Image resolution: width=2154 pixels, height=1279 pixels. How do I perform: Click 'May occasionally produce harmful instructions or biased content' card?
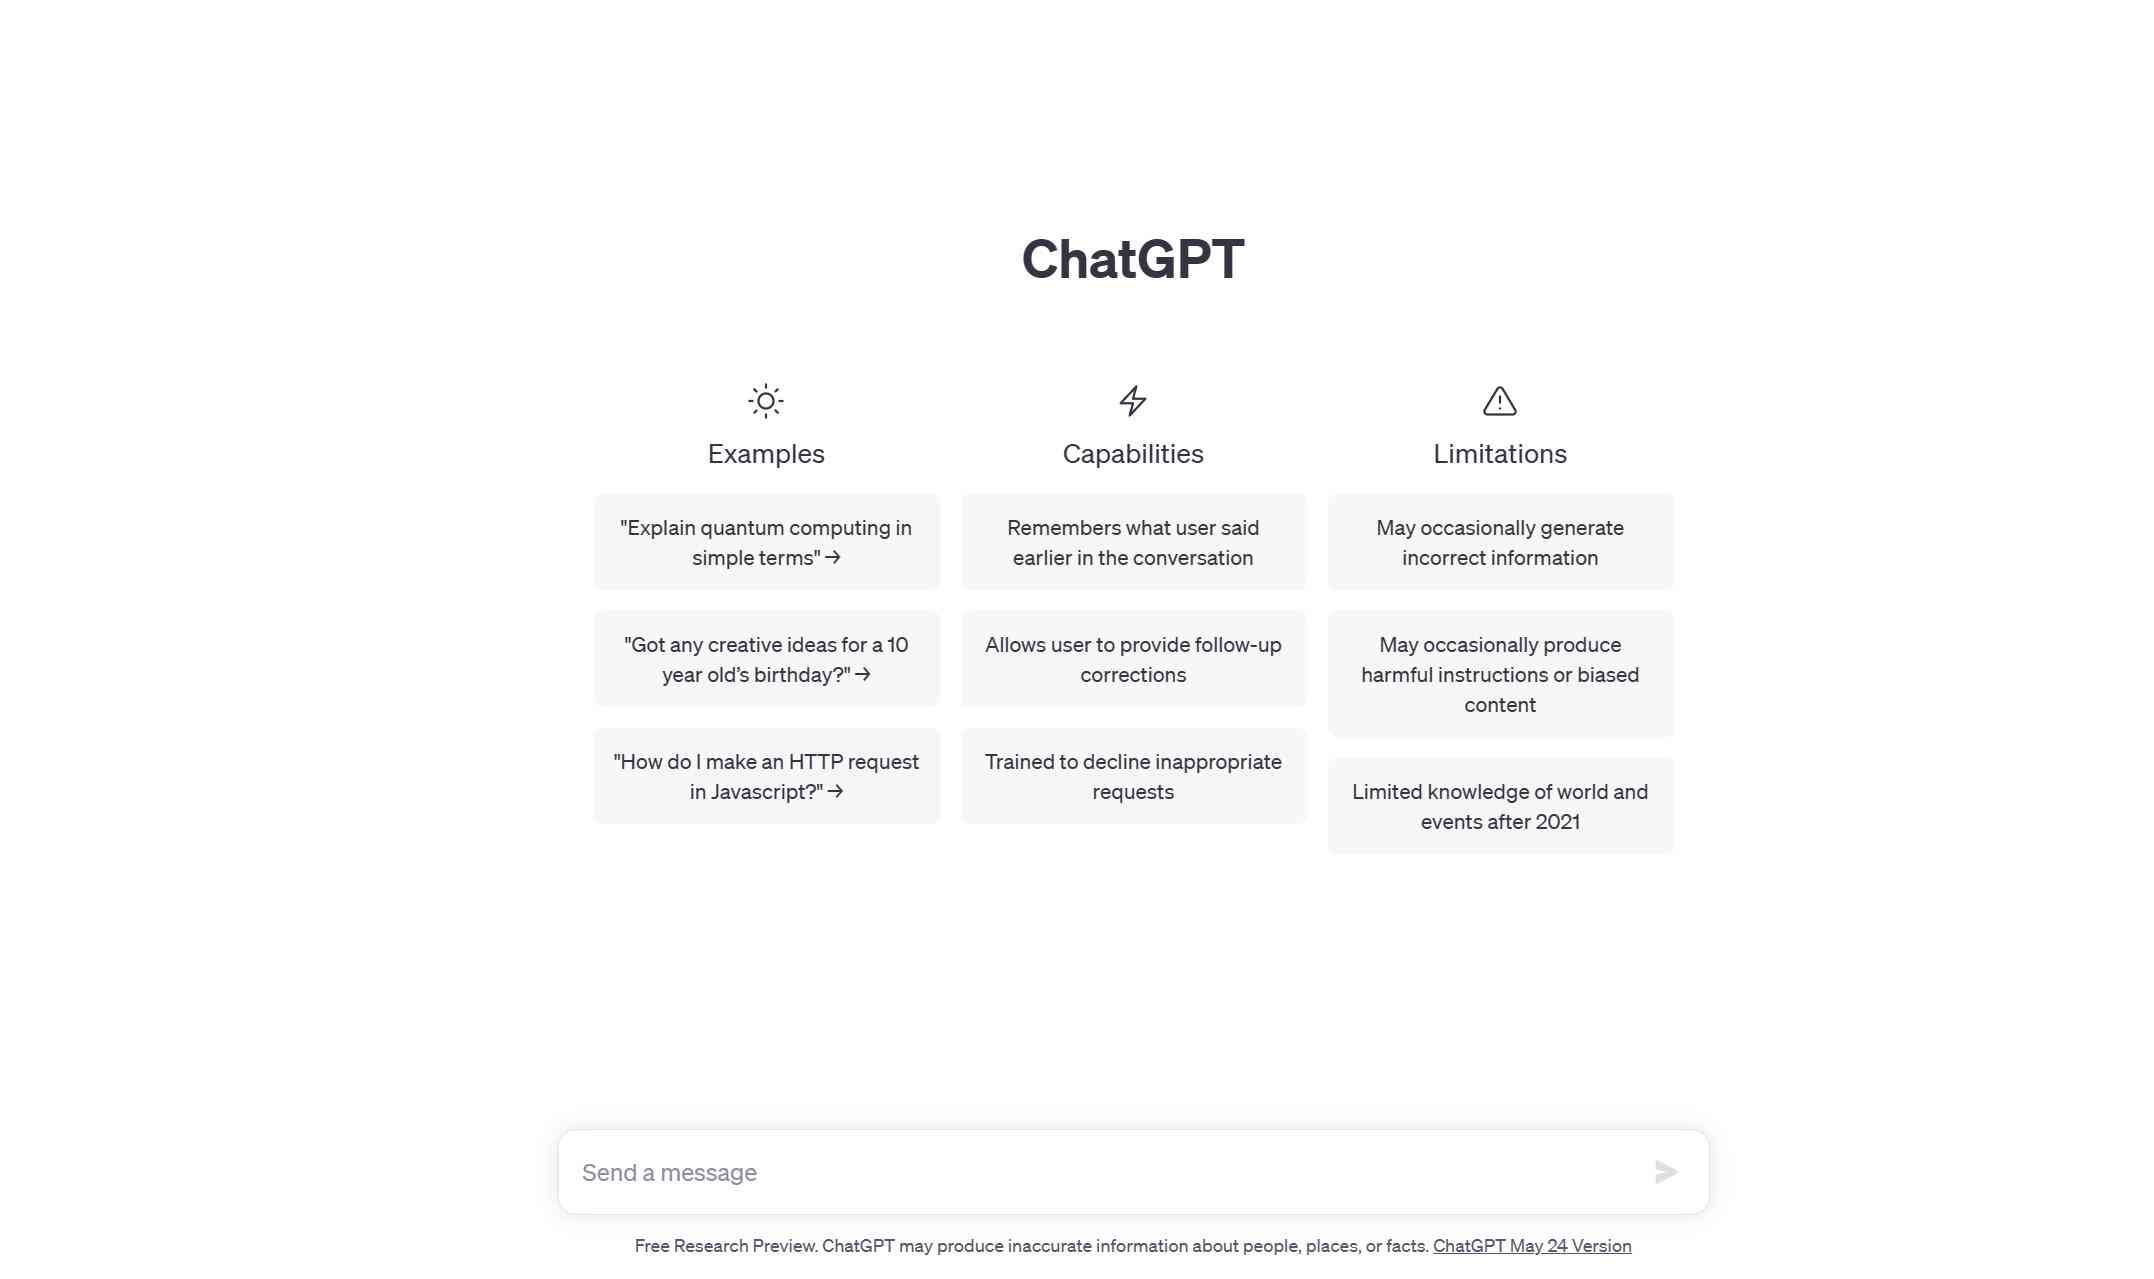pyautogui.click(x=1499, y=673)
